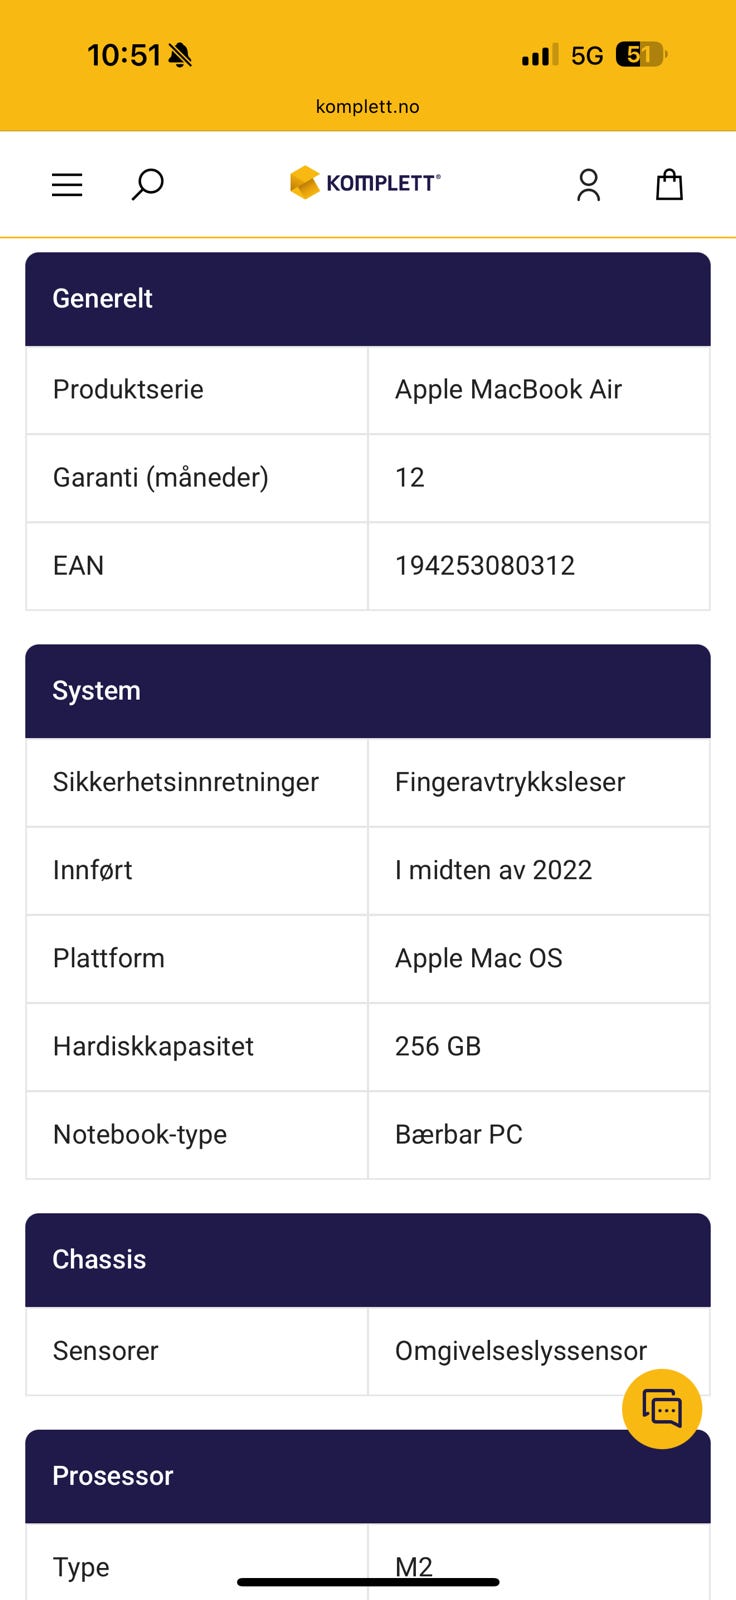Viewport: 736px width, 1600px height.
Task: Tap the Hardiskkapasitet row label
Action: (x=153, y=1047)
